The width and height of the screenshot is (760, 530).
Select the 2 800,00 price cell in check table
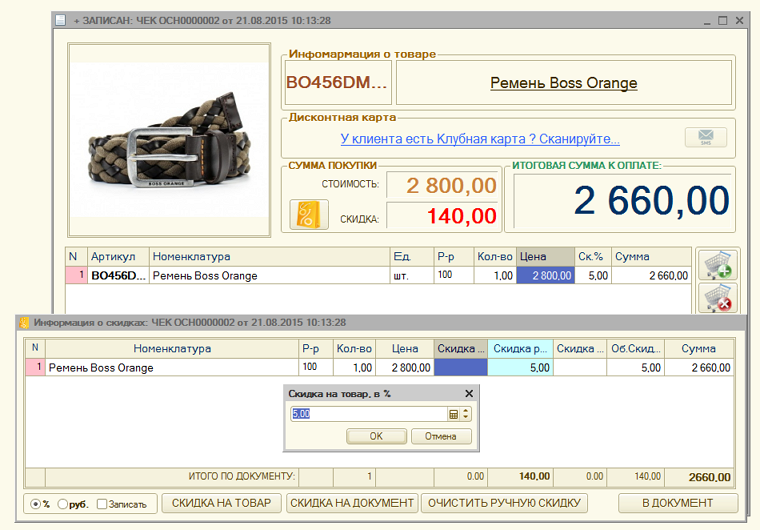[x=545, y=275]
